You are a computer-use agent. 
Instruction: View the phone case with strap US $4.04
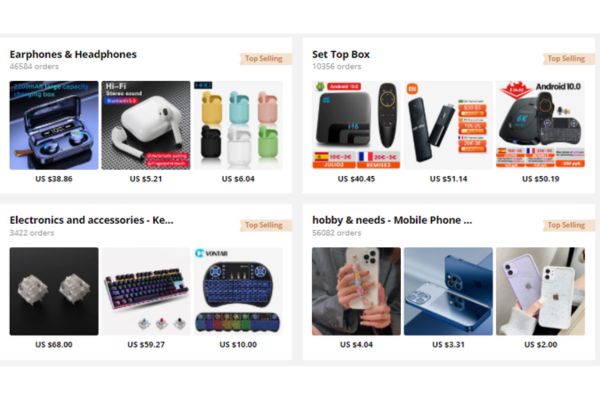pos(356,291)
